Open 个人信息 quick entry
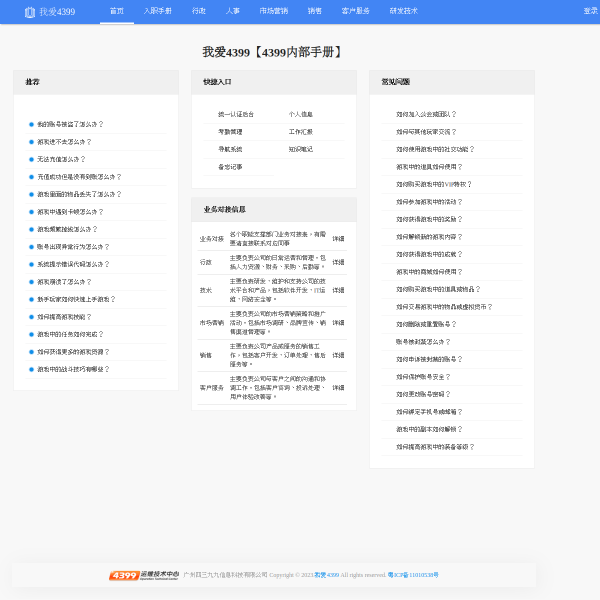This screenshot has width=600, height=600. (x=300, y=114)
